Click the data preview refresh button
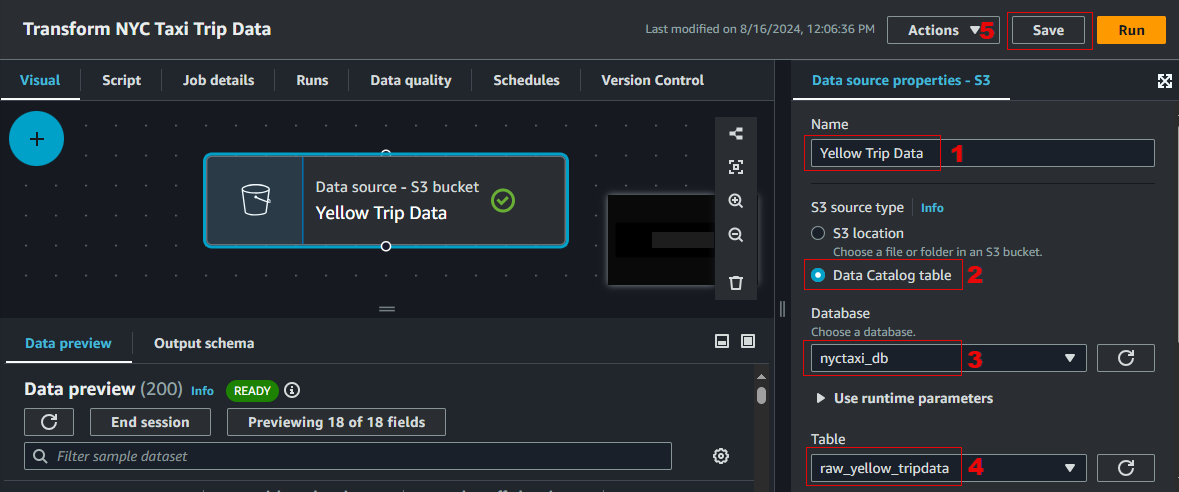 click(x=49, y=422)
